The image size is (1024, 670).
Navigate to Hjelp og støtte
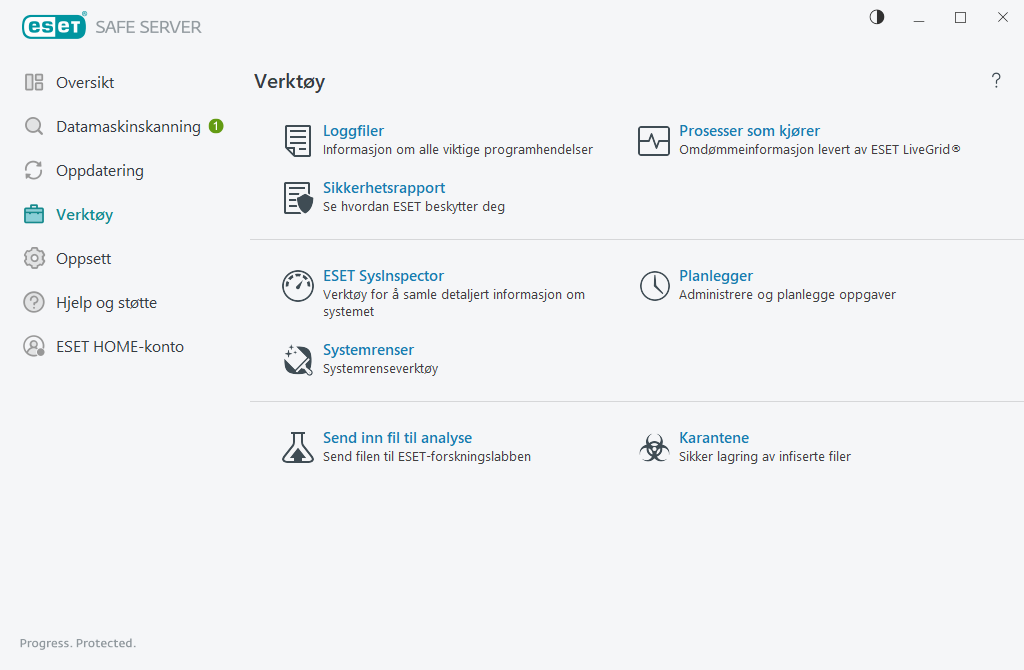coord(106,303)
